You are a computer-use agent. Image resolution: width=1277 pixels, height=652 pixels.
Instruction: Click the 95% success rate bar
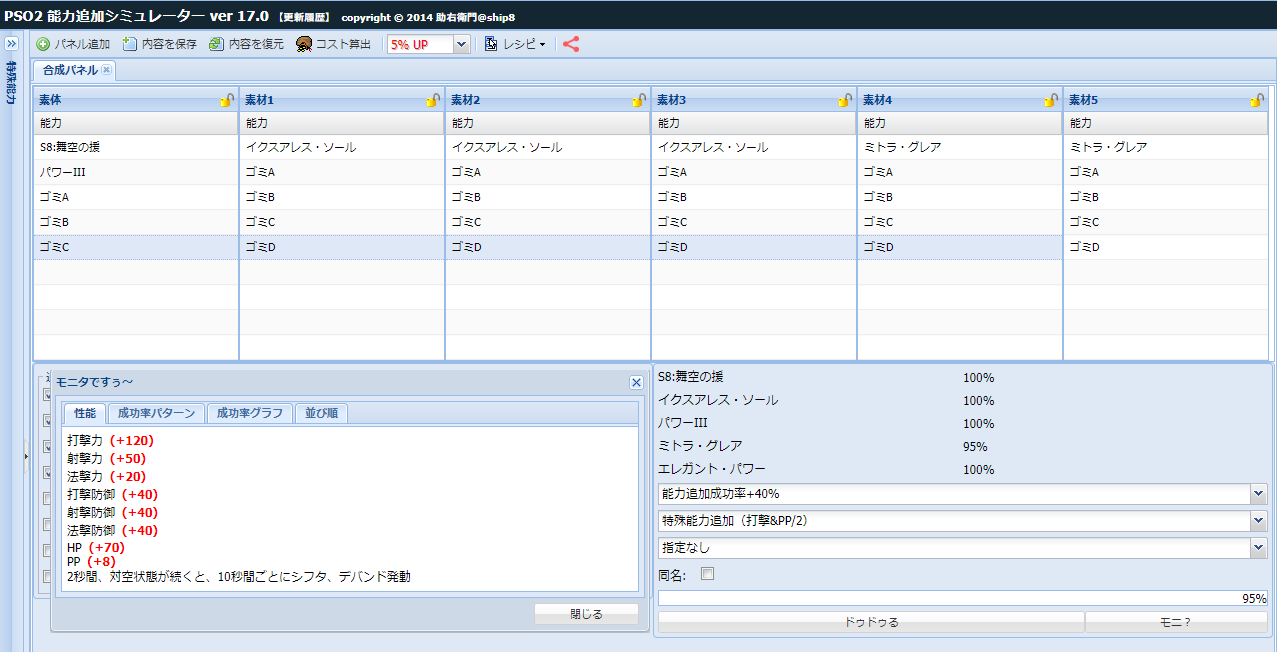[x=963, y=598]
